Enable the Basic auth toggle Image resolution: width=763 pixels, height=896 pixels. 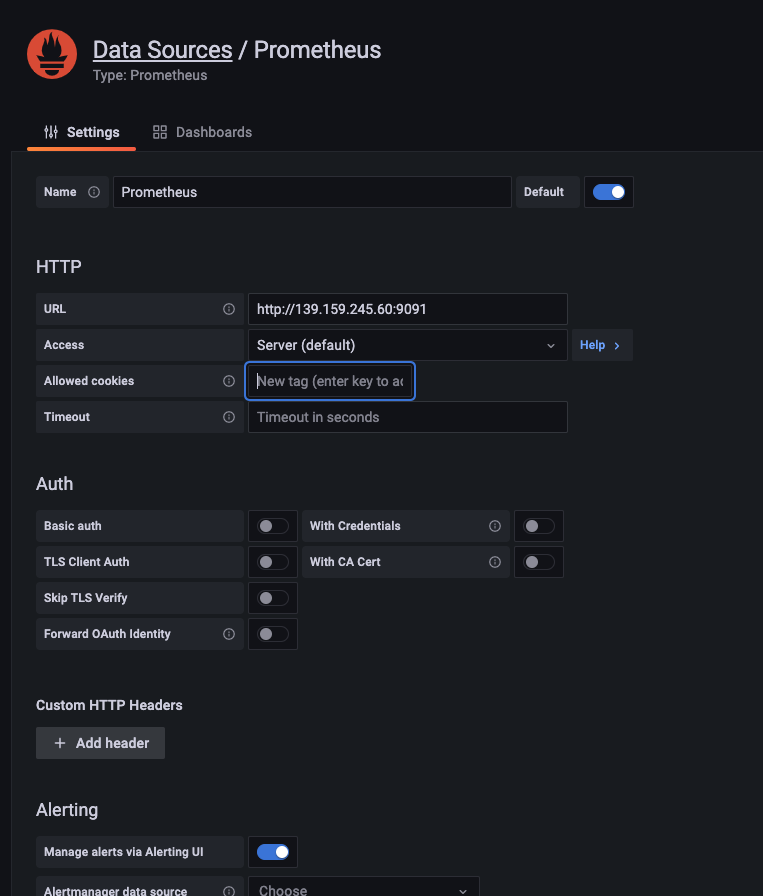(x=273, y=526)
